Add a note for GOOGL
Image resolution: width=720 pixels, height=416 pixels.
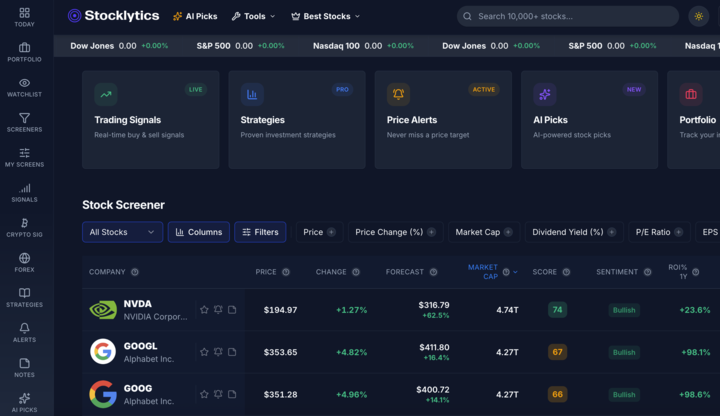[x=232, y=352]
